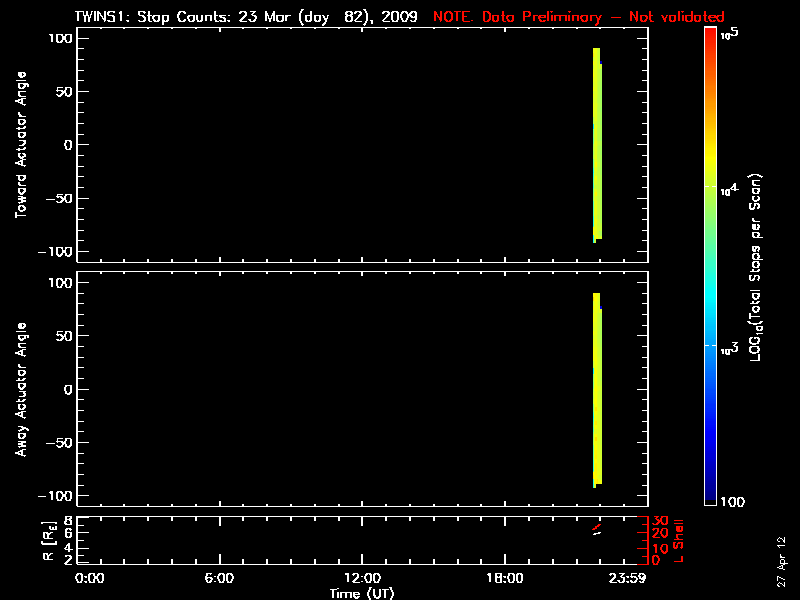Click the '-50' tick of the Away panel
The width and height of the screenshot is (800, 600).
point(59,443)
